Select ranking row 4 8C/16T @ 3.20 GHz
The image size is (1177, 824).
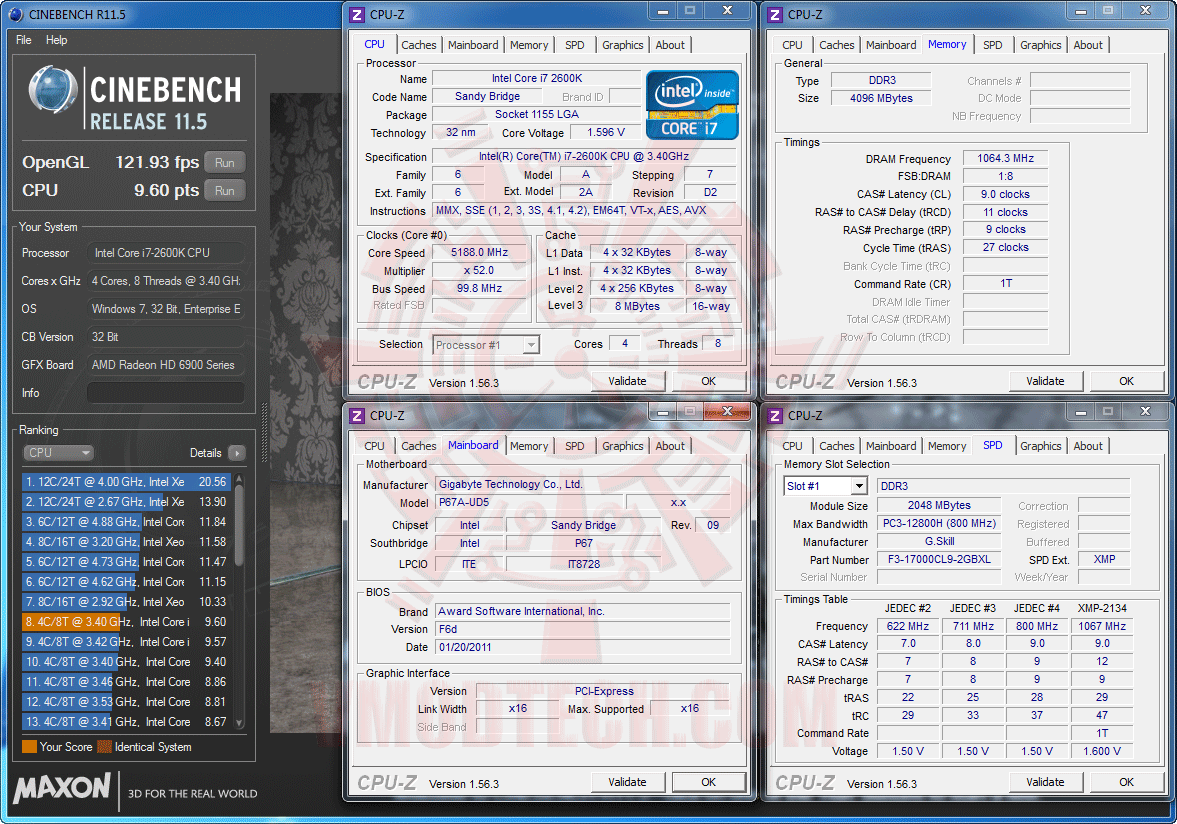click(127, 541)
